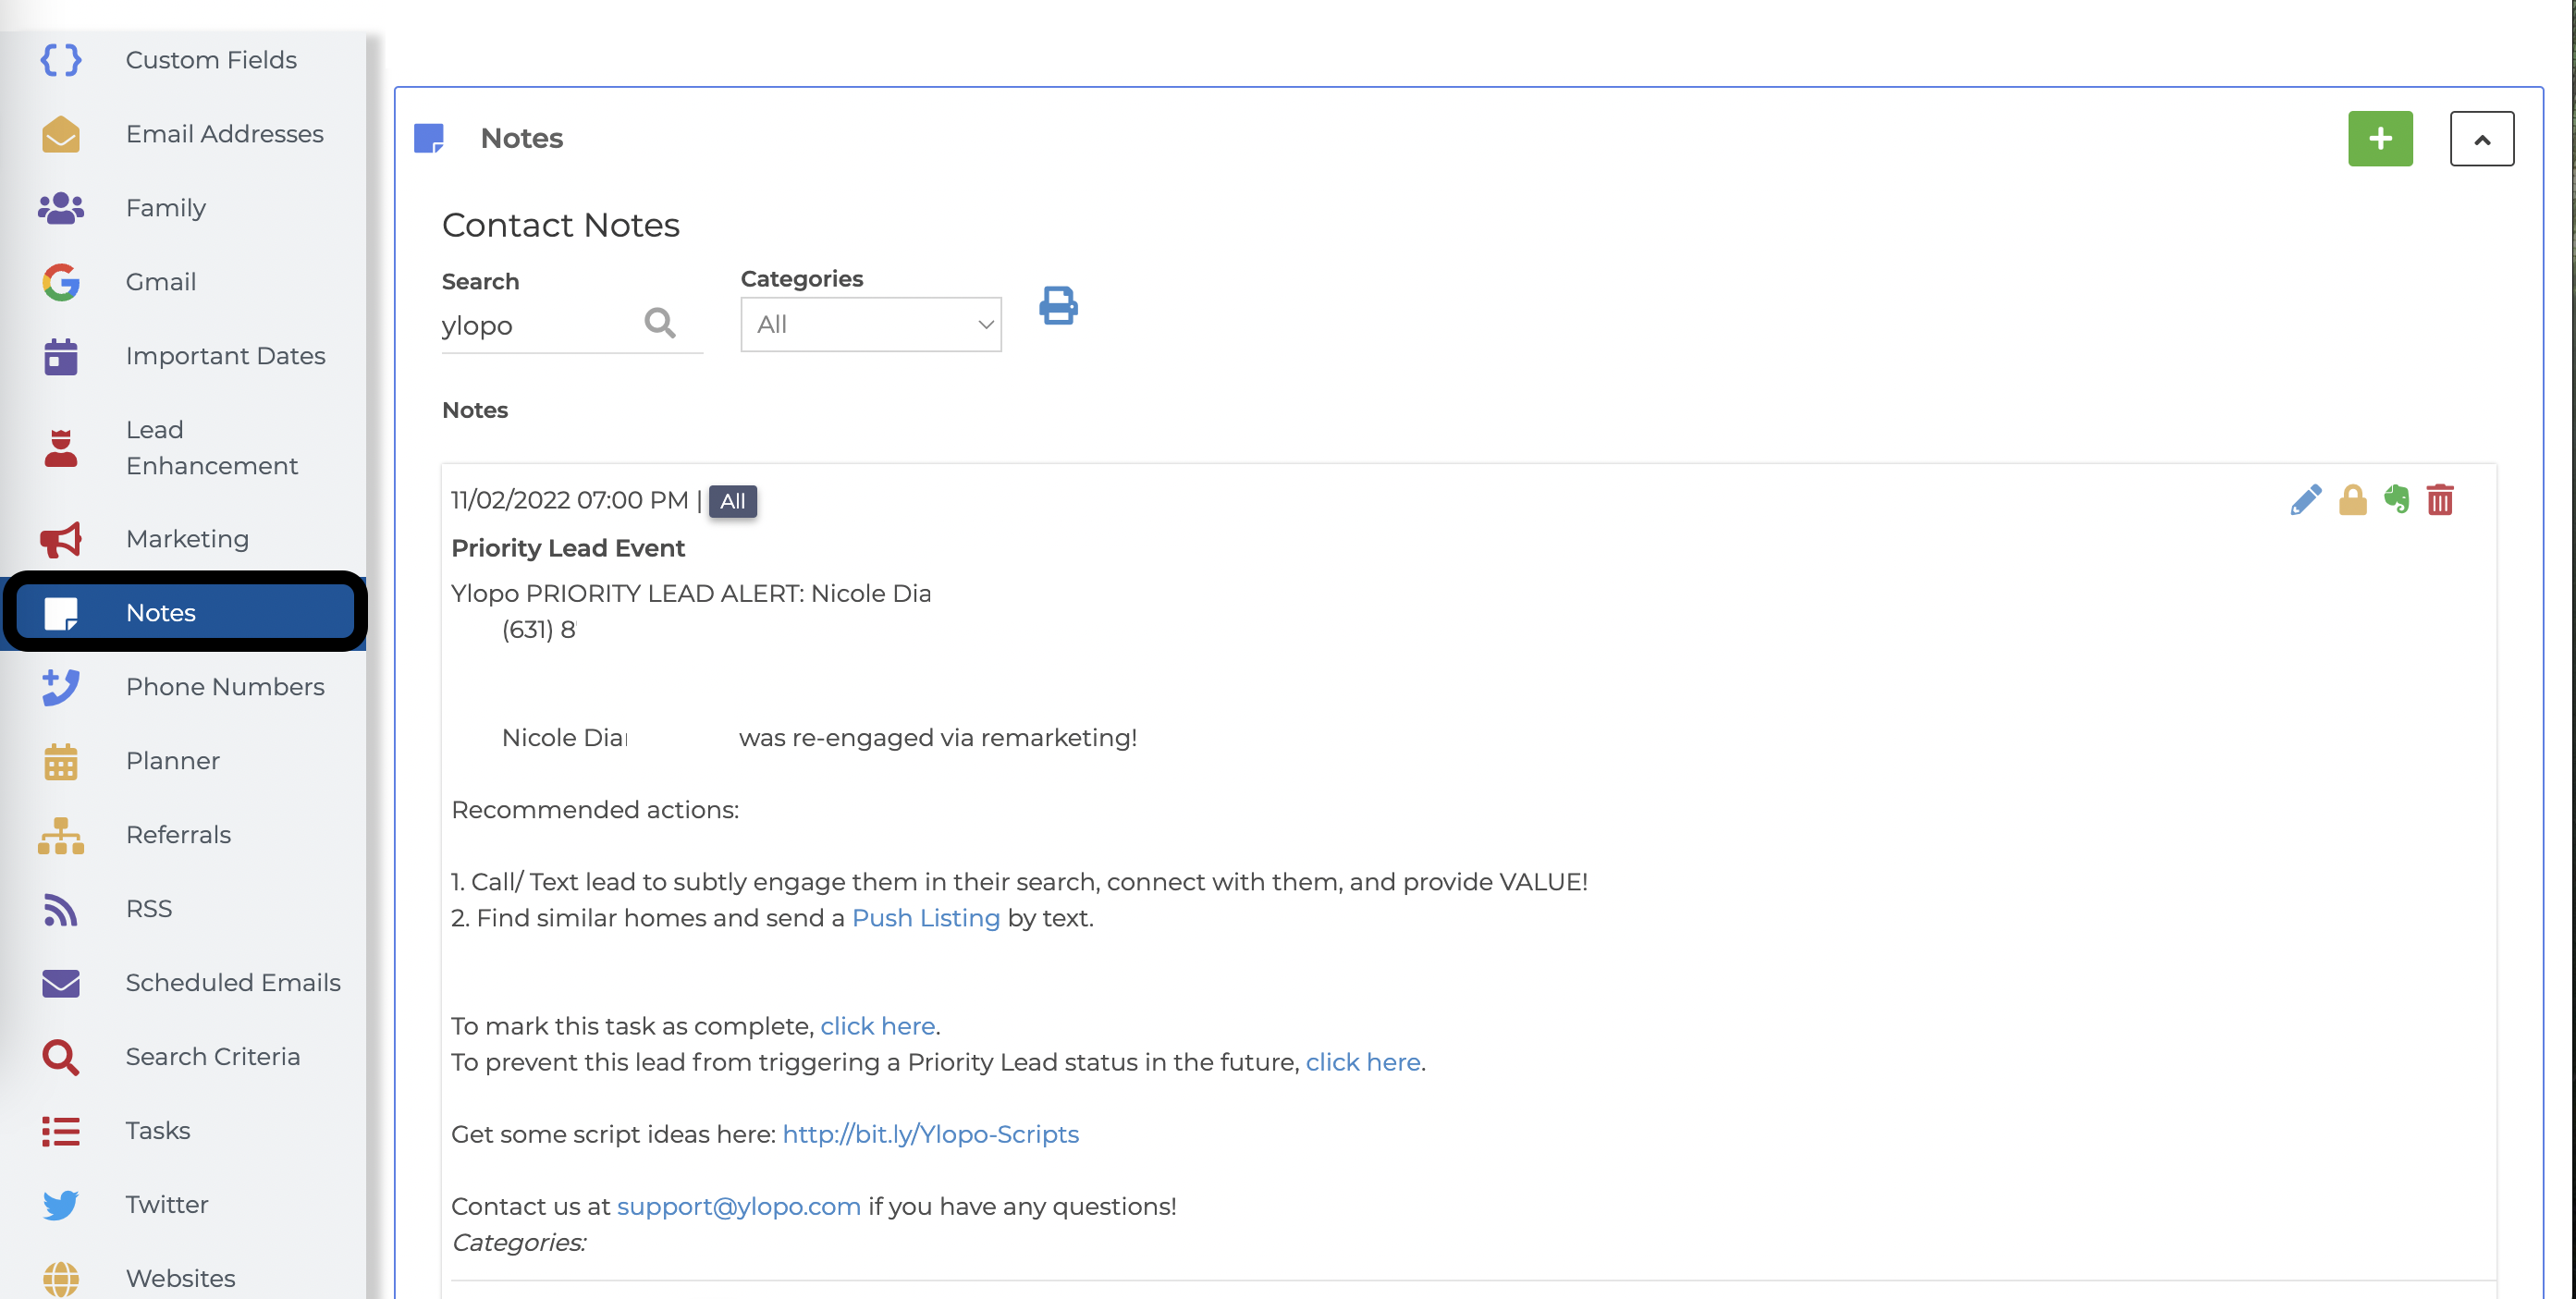
Task: Click the support@ylopo.com email link
Action: 738,1206
